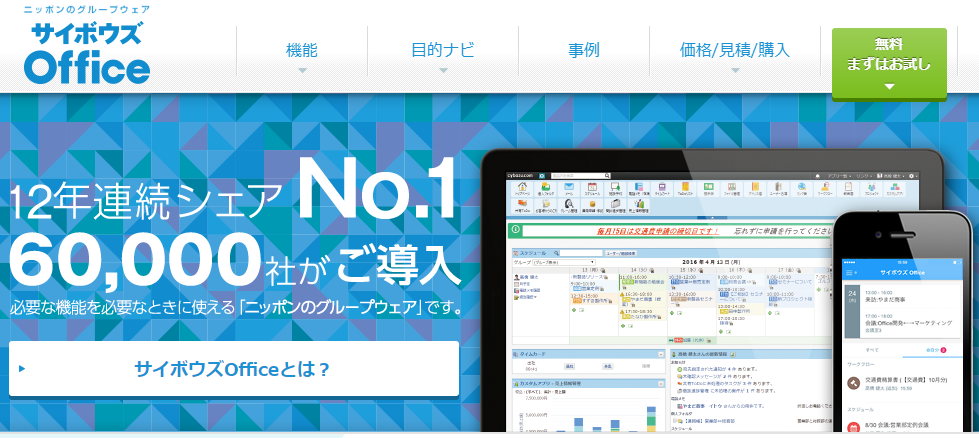Open the 毎月15日は交通費申請の締切日です notice link
Image resolution: width=979 pixels, height=438 pixels.
657,231
